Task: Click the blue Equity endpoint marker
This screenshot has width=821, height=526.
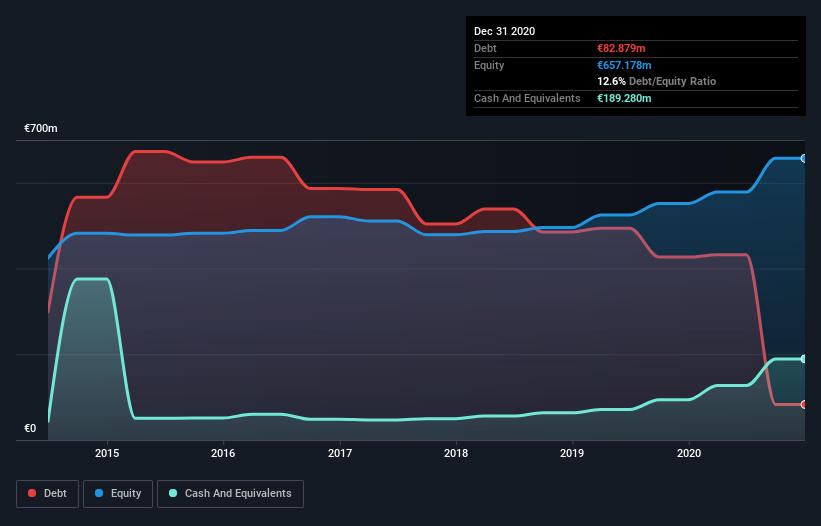Action: (804, 159)
